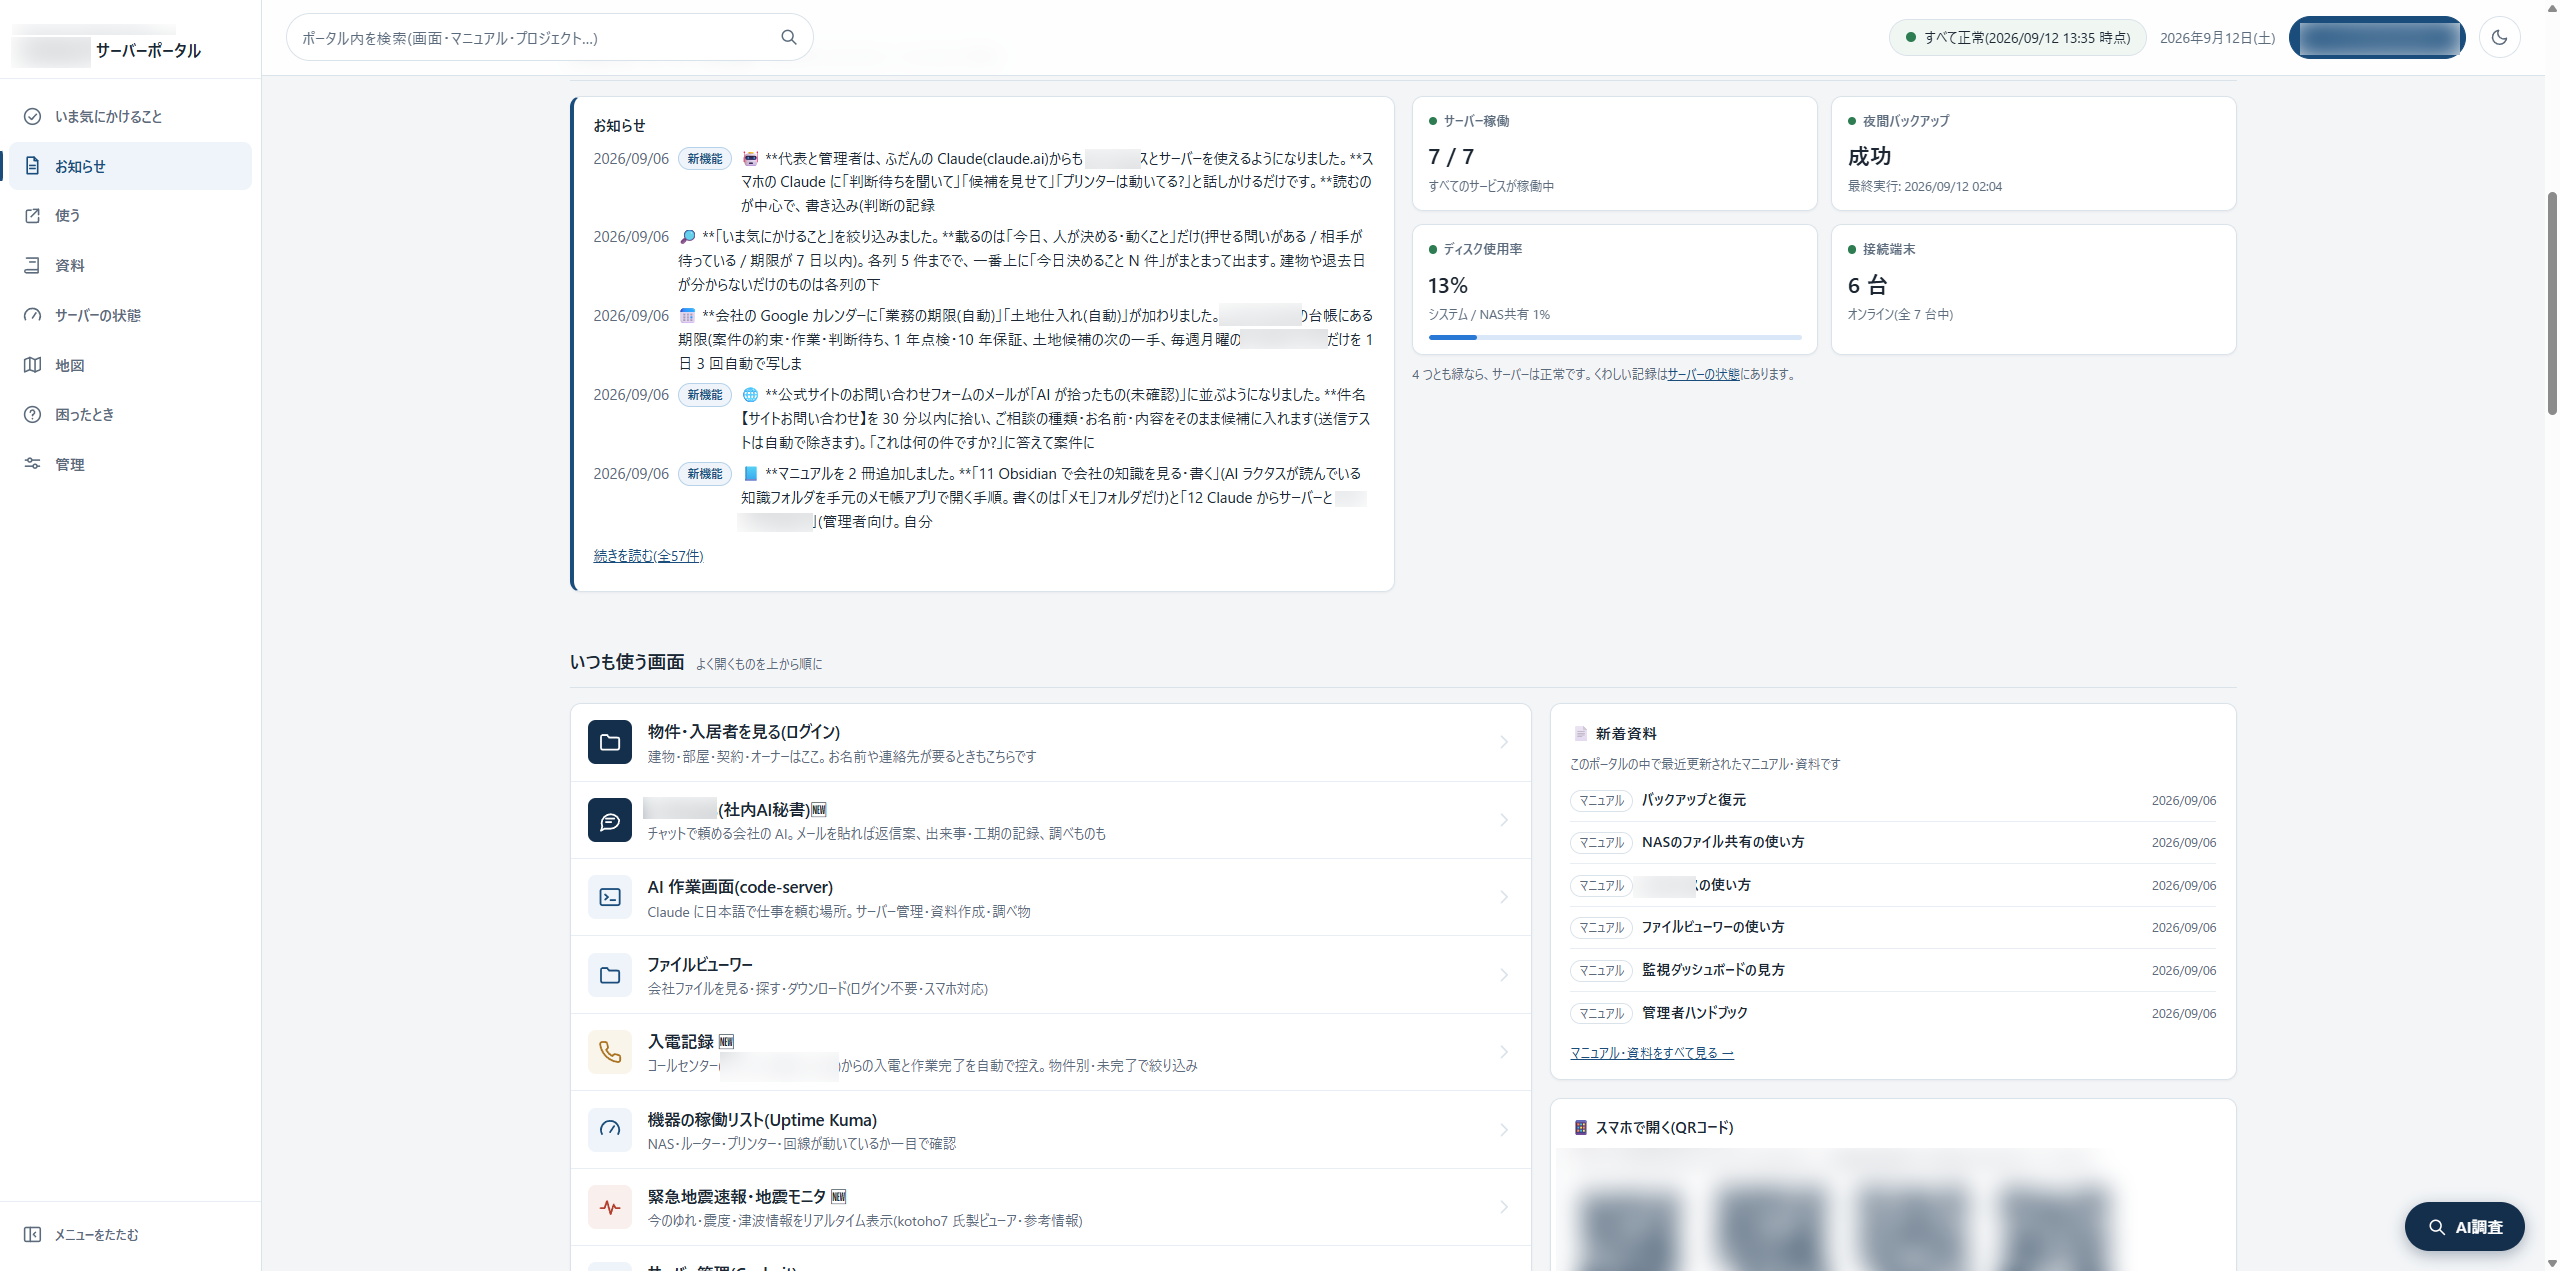Expand chevron on 物件・入居者を見る row
The height and width of the screenshot is (1271, 2560).
click(1504, 742)
